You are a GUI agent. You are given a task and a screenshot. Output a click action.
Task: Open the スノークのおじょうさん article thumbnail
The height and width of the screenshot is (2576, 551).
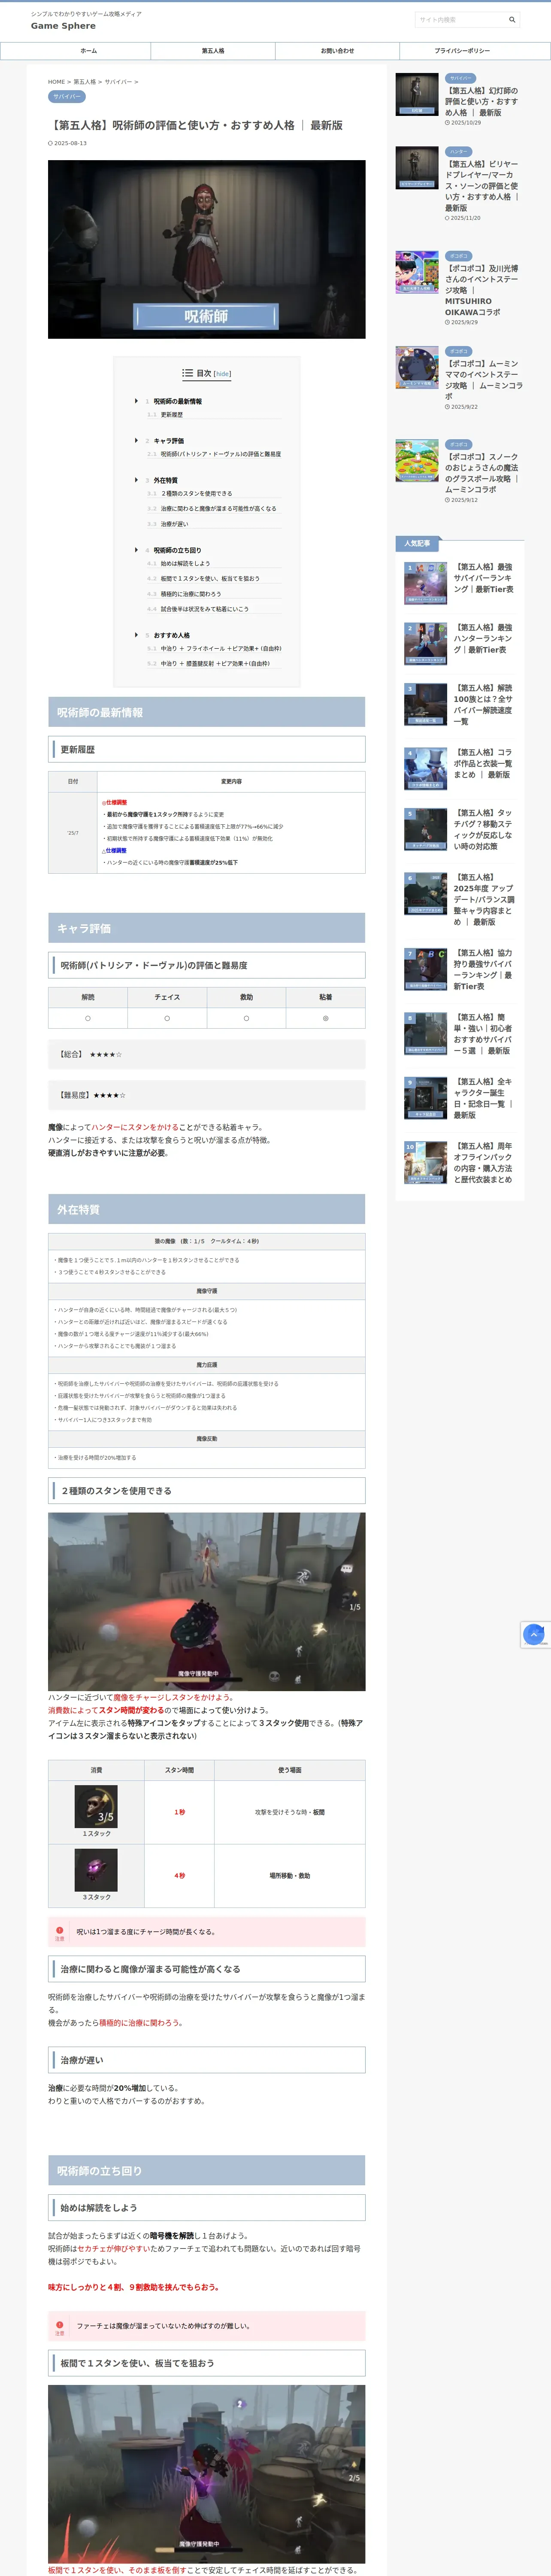pos(417,461)
